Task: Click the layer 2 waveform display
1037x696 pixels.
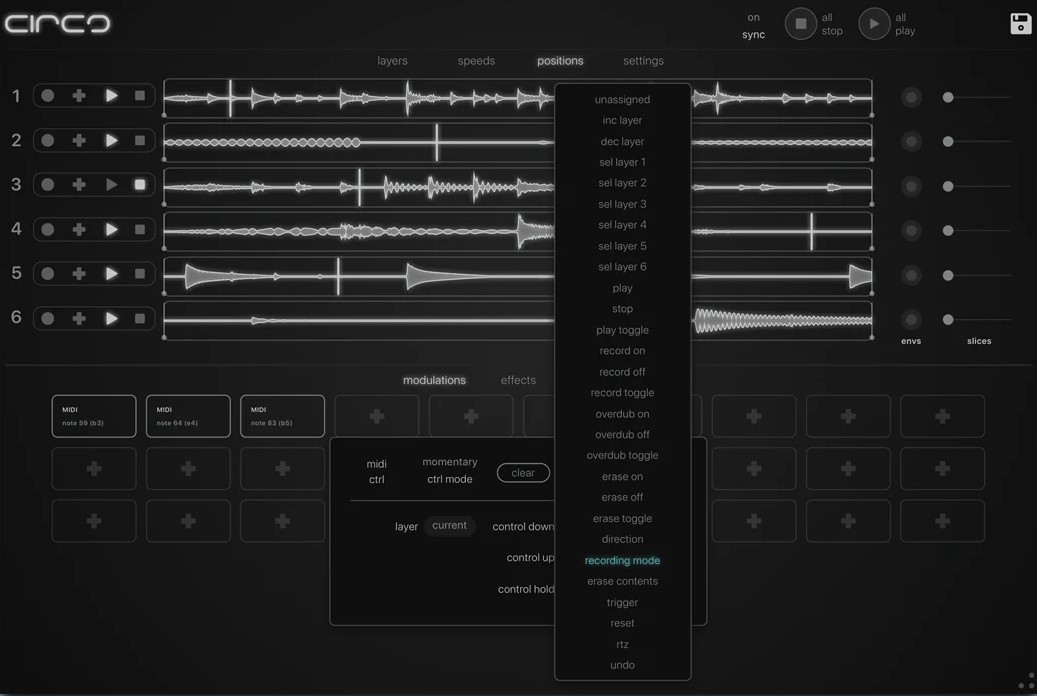Action: (x=518, y=142)
